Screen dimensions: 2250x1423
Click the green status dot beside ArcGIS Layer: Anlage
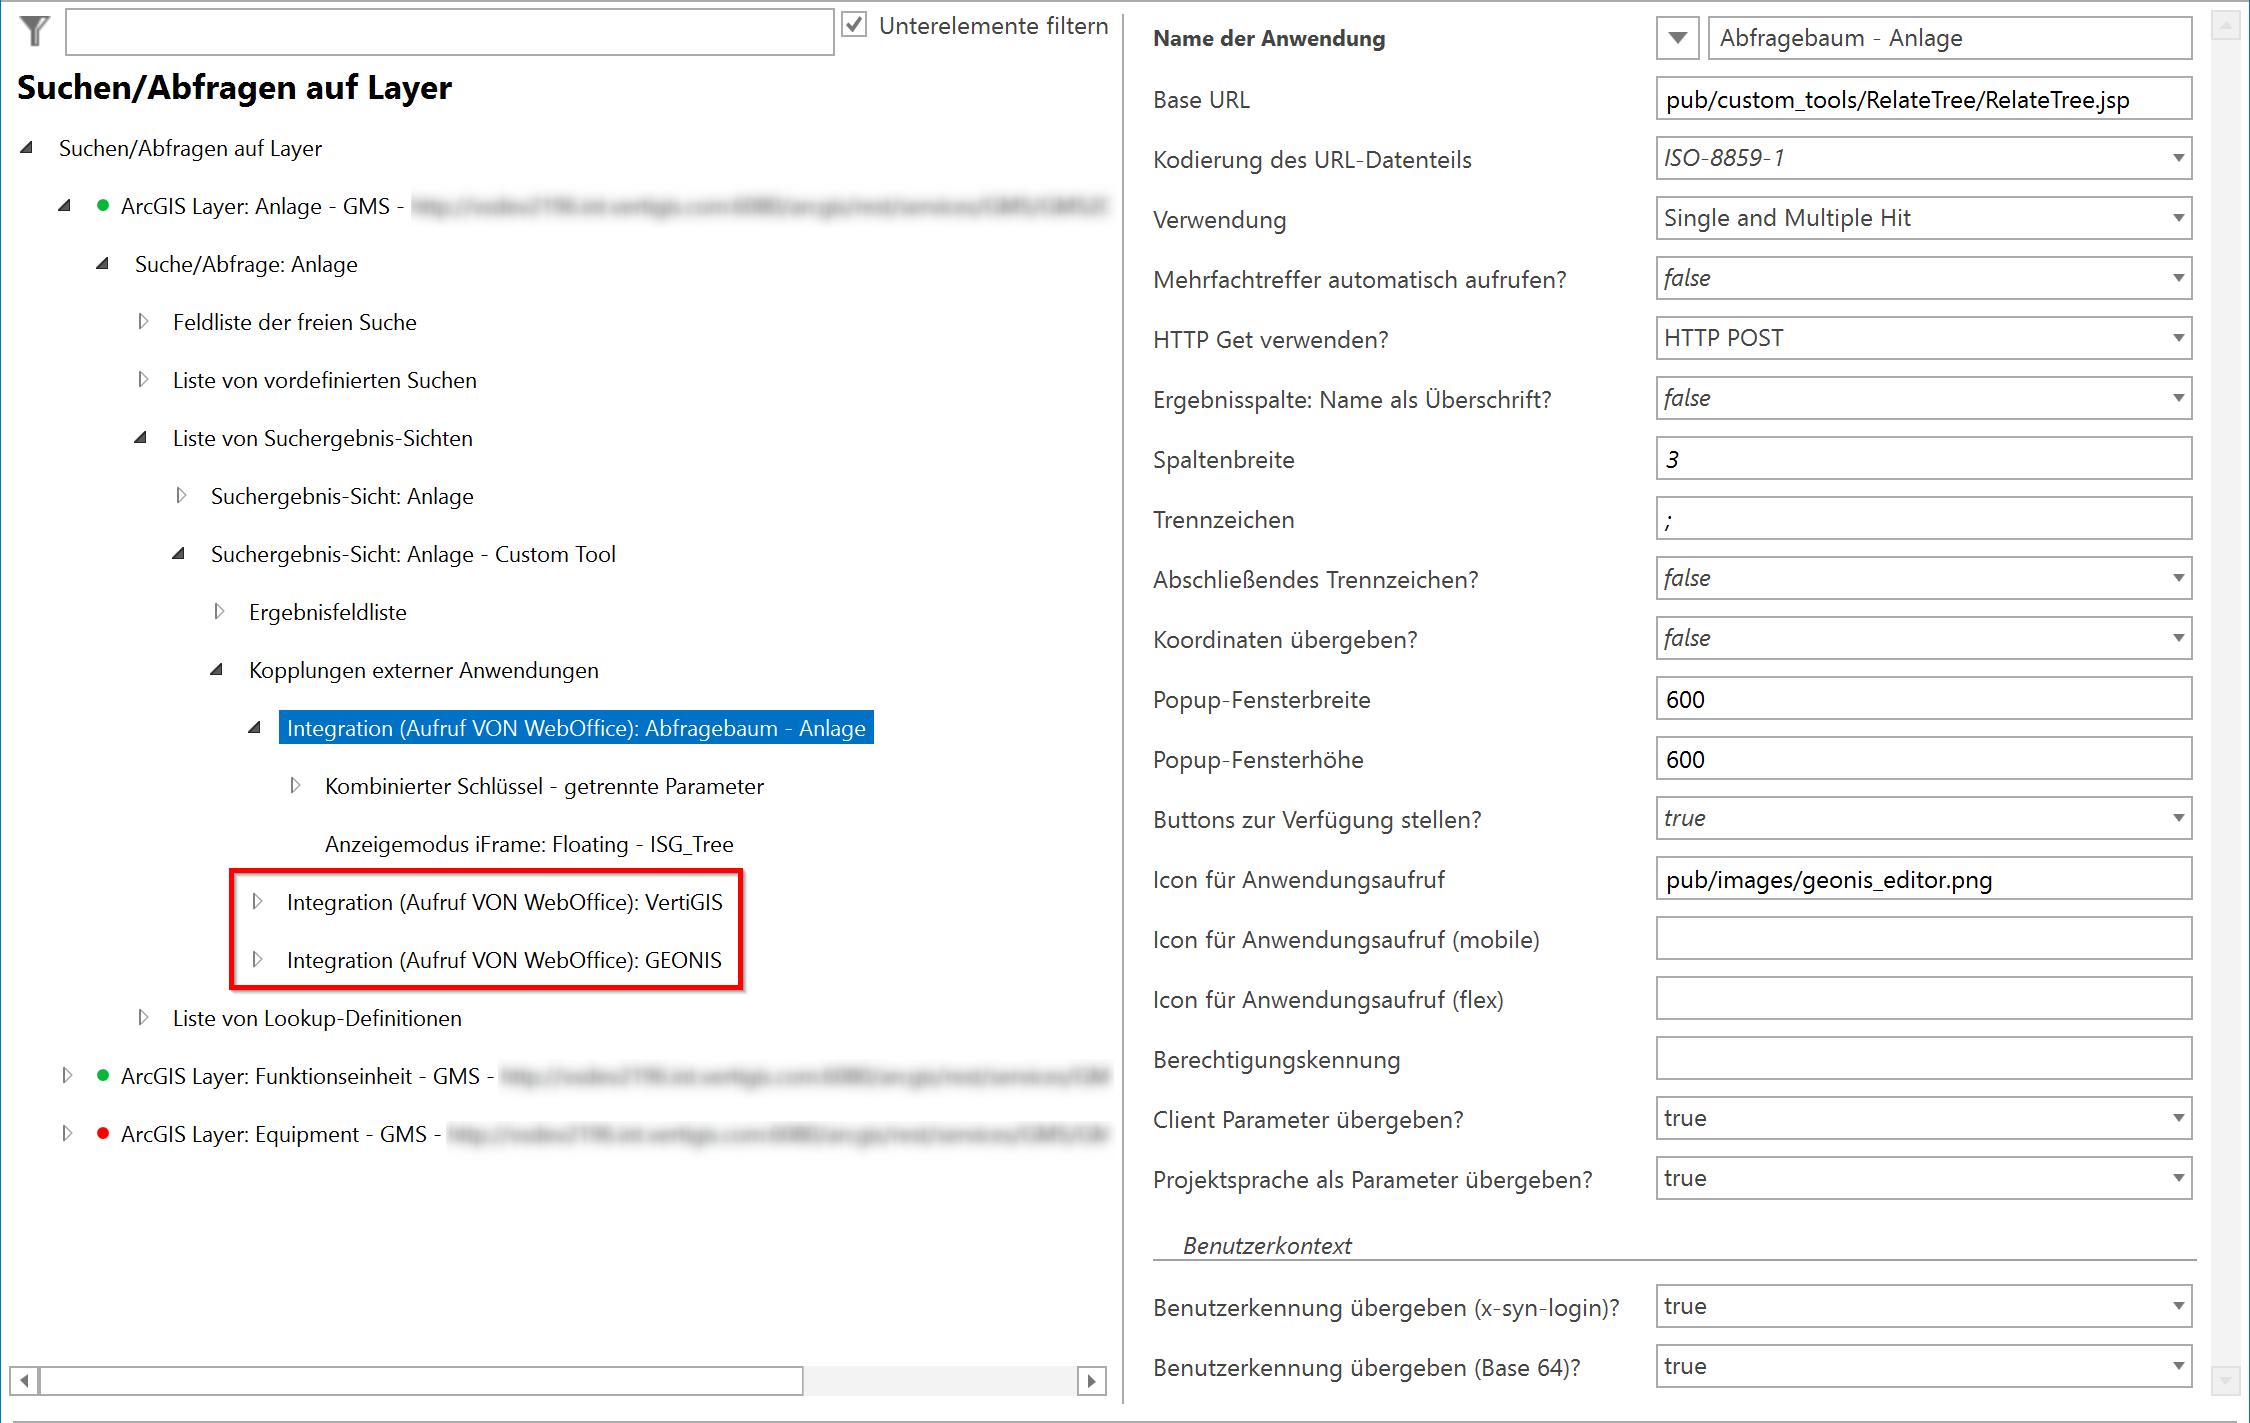pyautogui.click(x=101, y=206)
